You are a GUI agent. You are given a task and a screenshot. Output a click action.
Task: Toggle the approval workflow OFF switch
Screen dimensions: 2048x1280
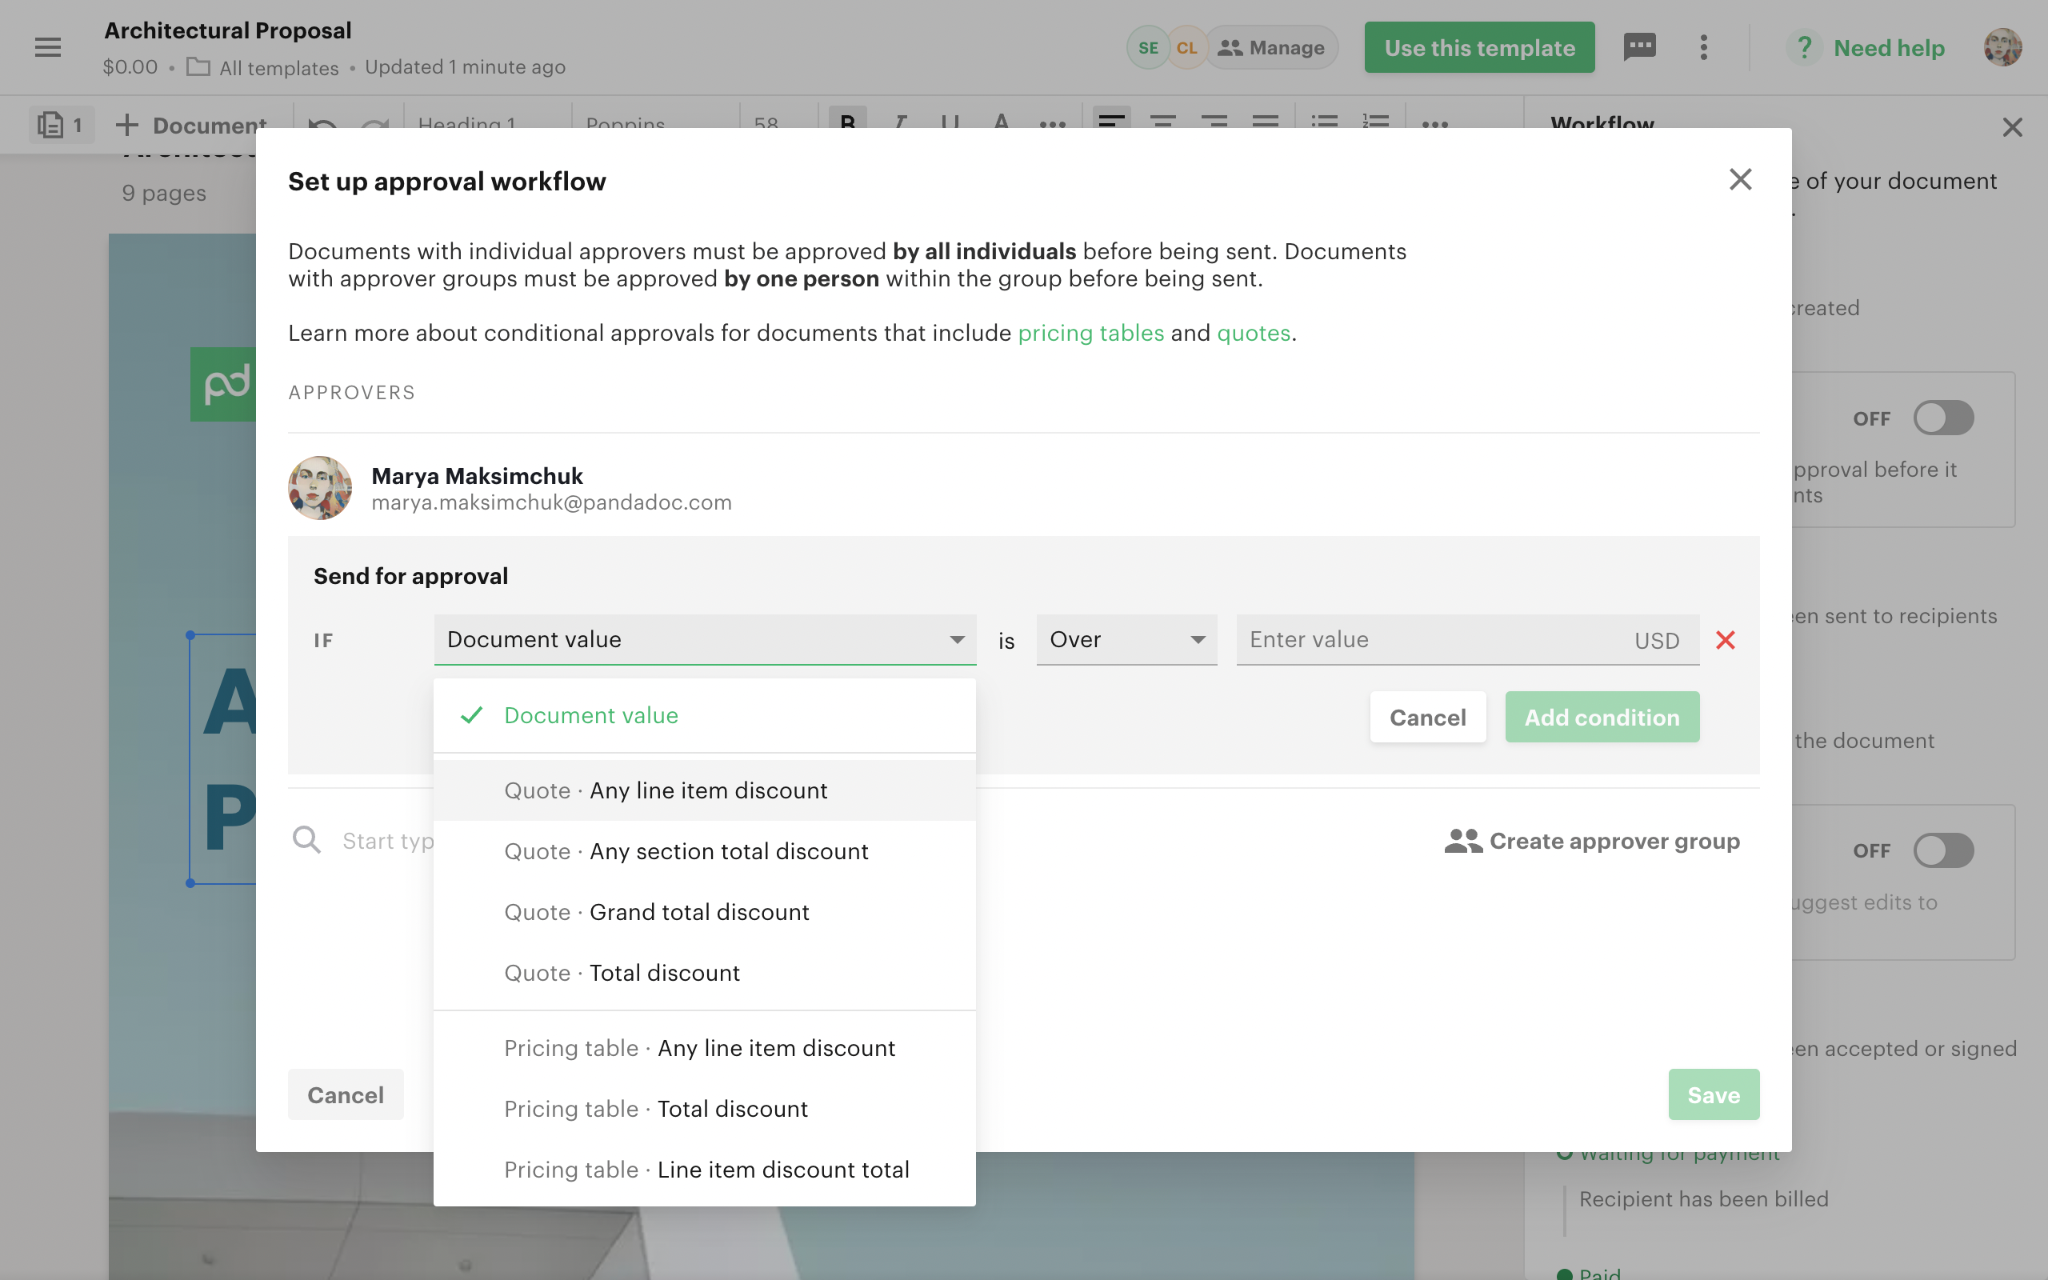pyautogui.click(x=1943, y=418)
